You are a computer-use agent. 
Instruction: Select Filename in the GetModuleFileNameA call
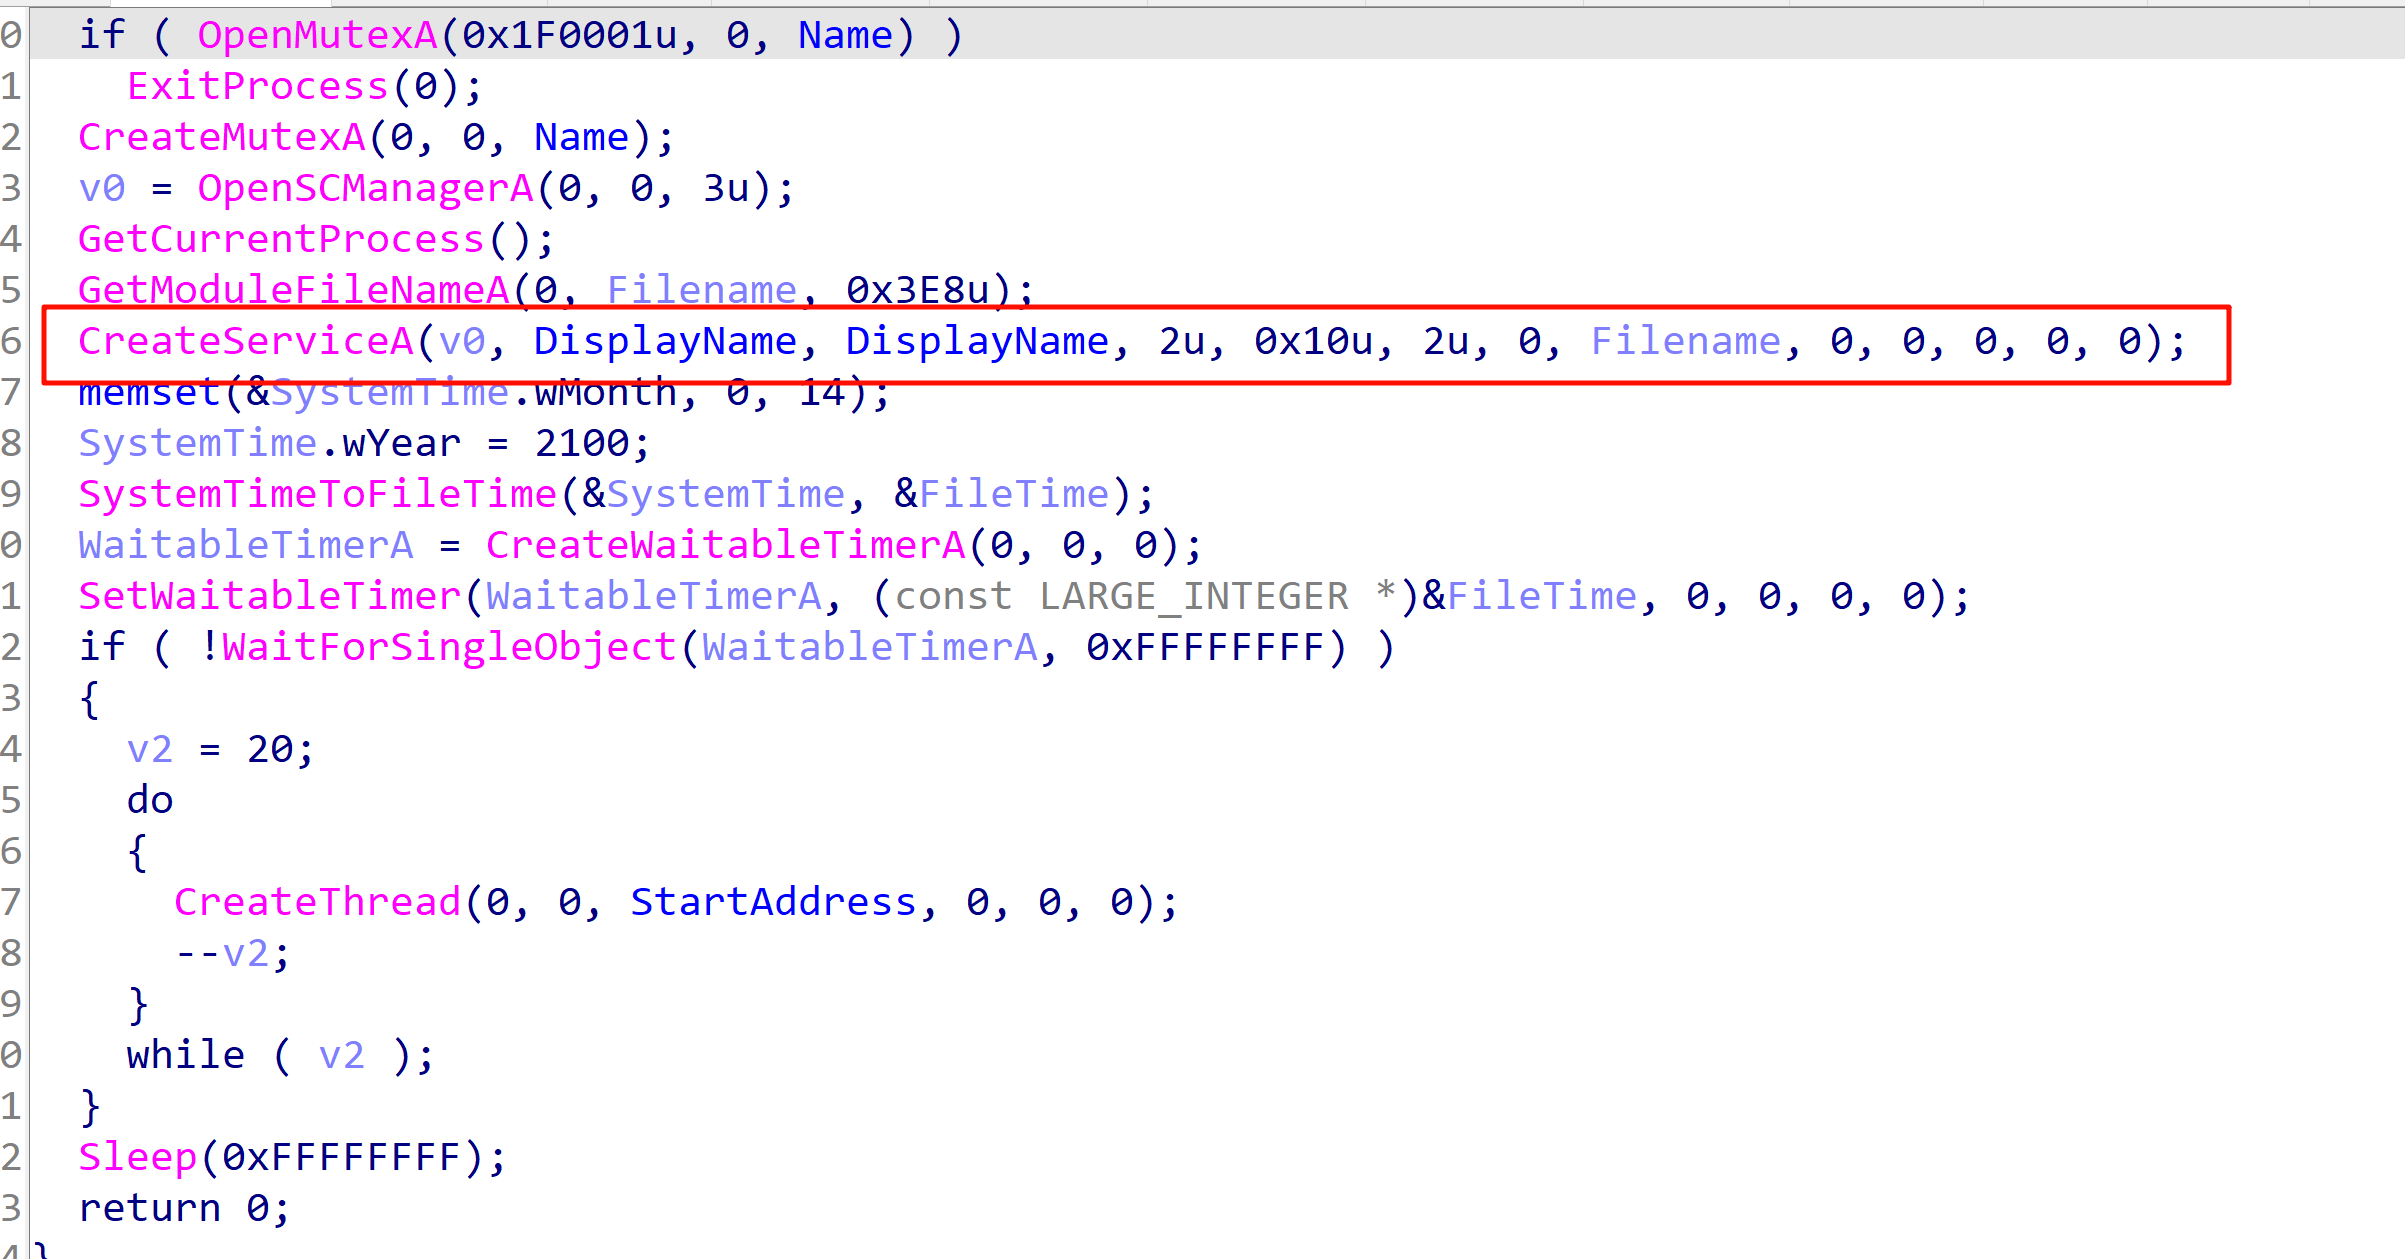[702, 290]
